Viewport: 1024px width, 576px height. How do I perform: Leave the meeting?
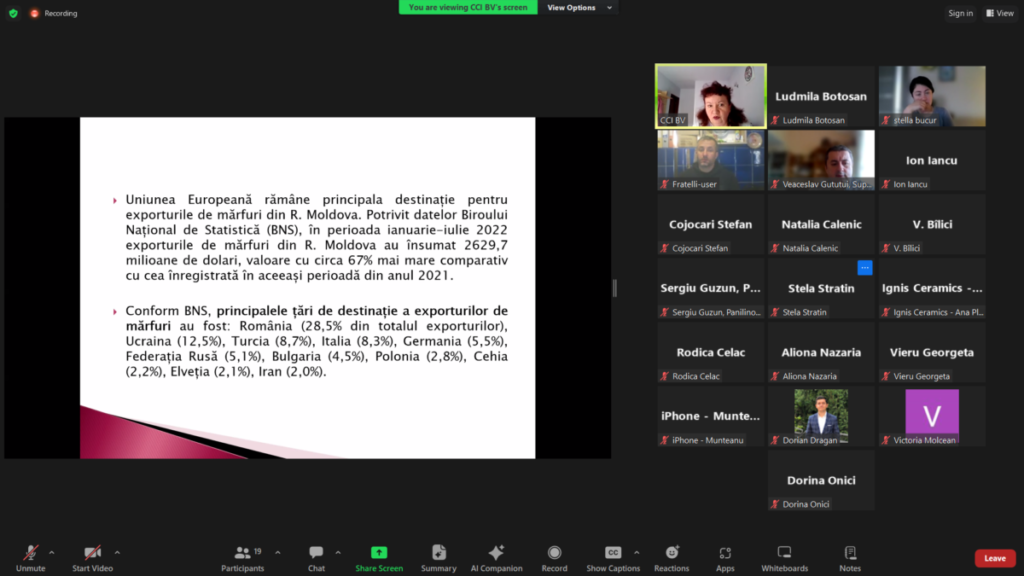coord(995,558)
